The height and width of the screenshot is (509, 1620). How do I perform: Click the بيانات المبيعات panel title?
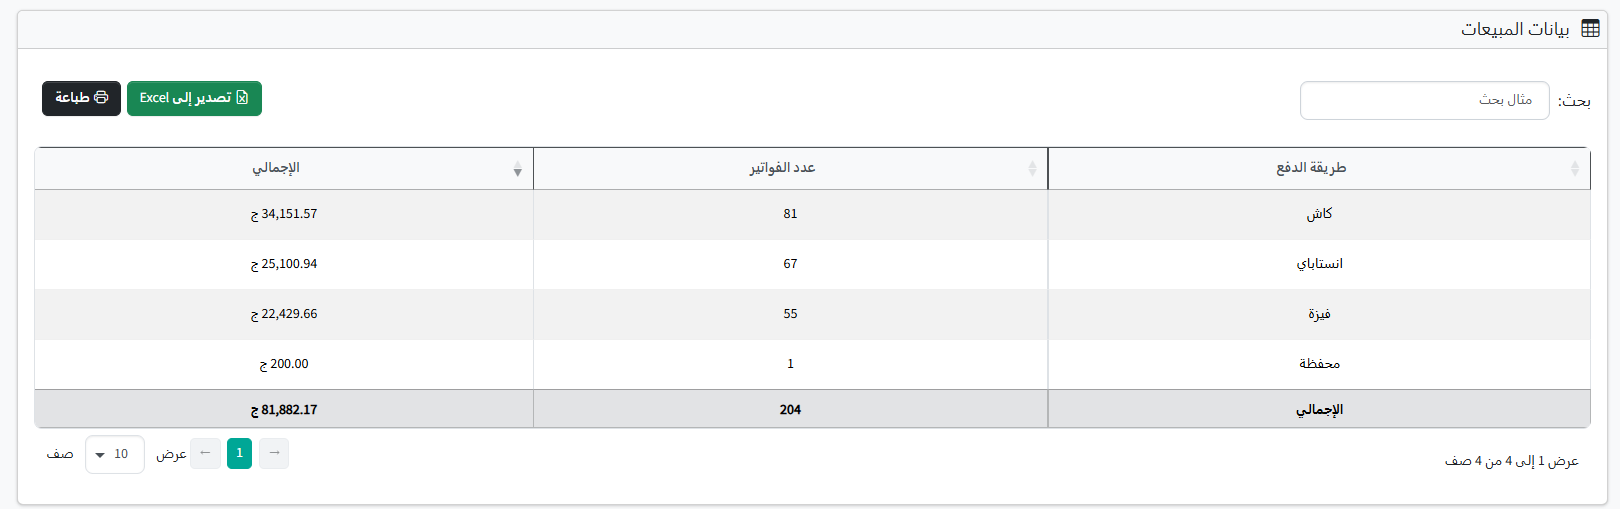[1515, 29]
